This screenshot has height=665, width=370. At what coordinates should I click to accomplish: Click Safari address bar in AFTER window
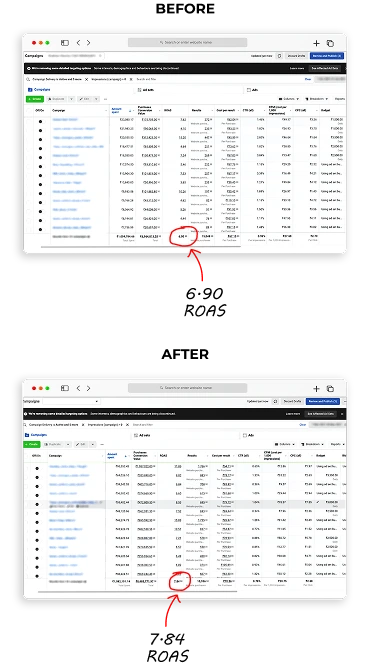(188, 388)
